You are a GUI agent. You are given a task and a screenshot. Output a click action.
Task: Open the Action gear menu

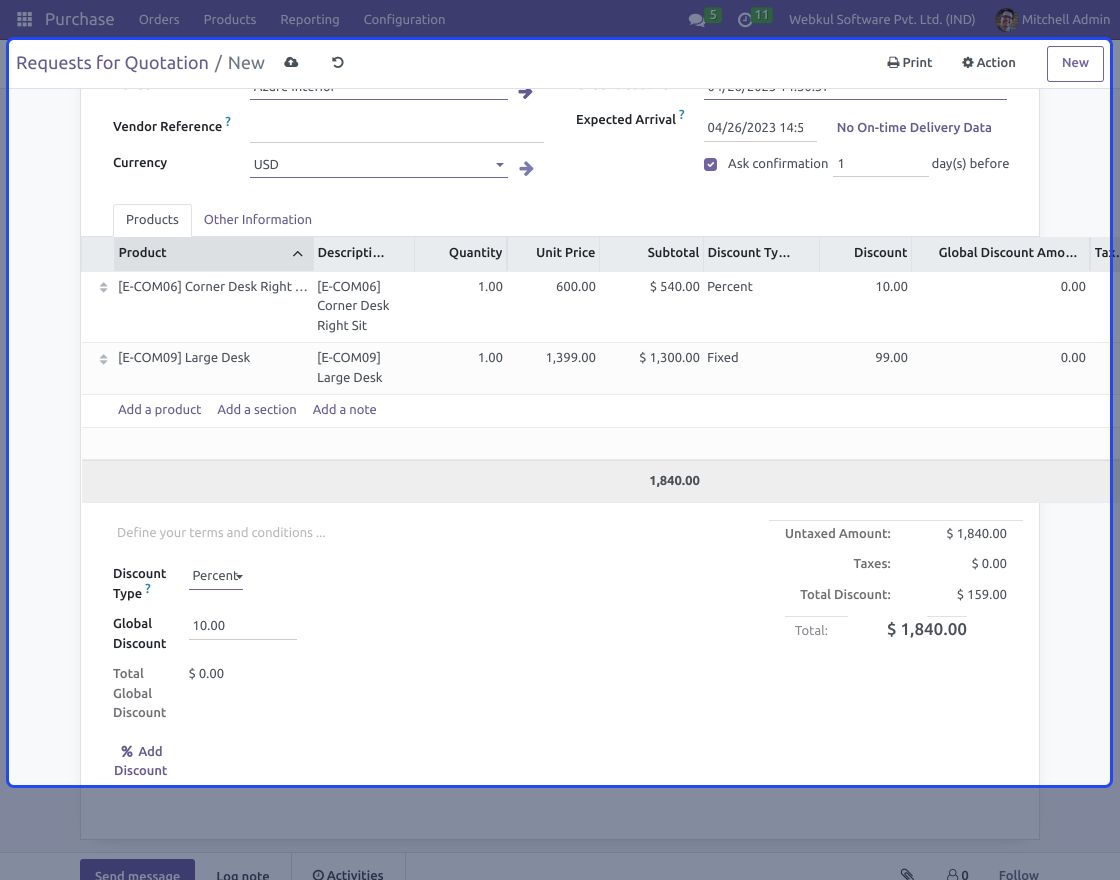coord(989,63)
